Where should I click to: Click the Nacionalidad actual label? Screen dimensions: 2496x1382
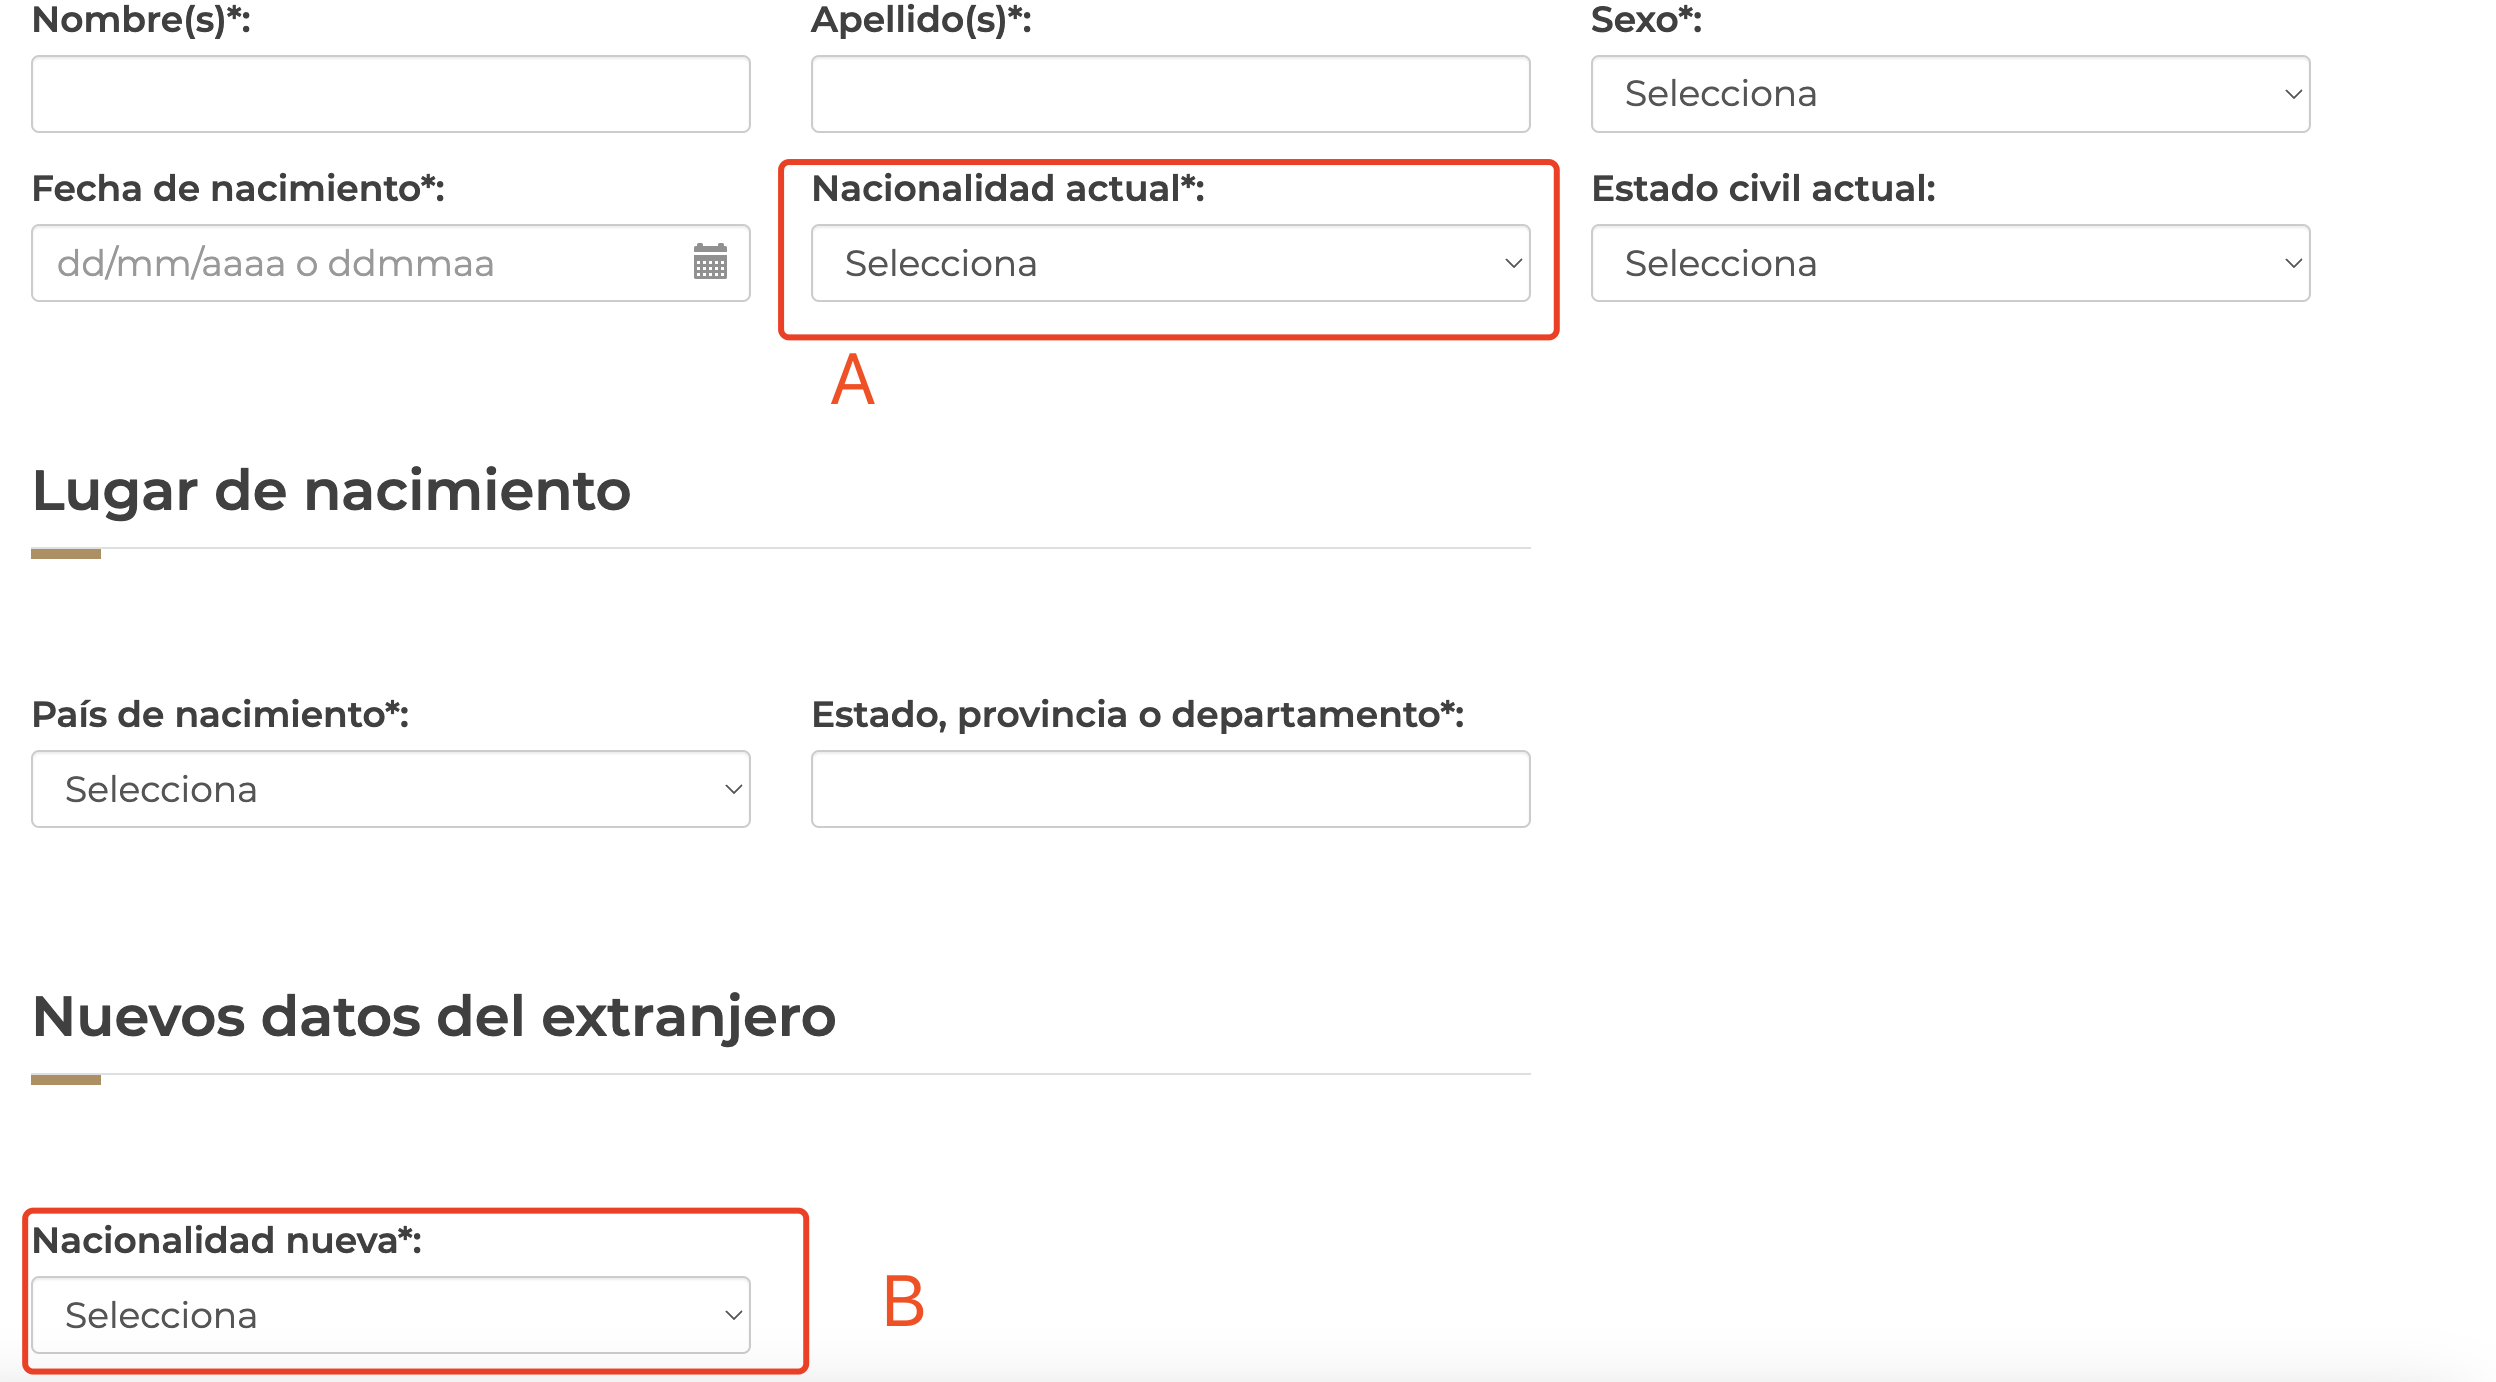(1008, 188)
